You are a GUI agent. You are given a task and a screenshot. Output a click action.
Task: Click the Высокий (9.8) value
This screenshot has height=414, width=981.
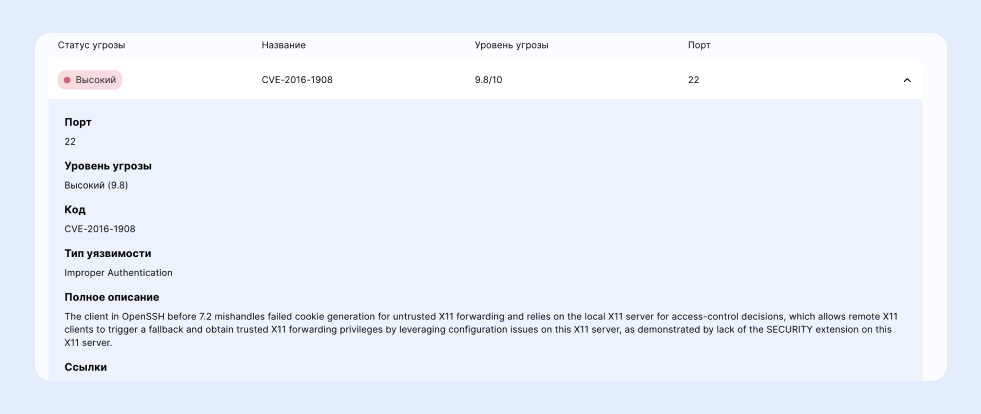pos(96,185)
